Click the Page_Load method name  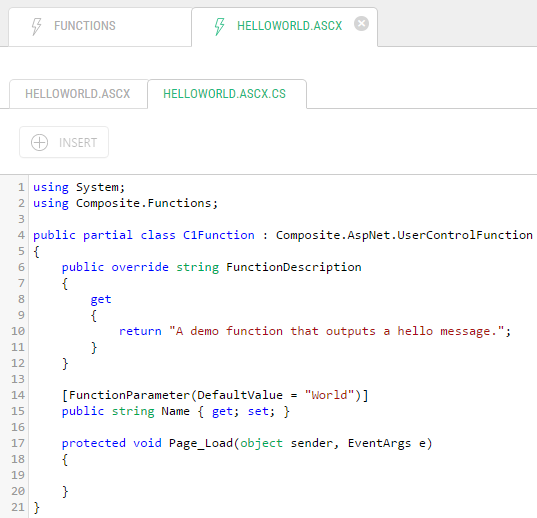pyautogui.click(x=201, y=443)
